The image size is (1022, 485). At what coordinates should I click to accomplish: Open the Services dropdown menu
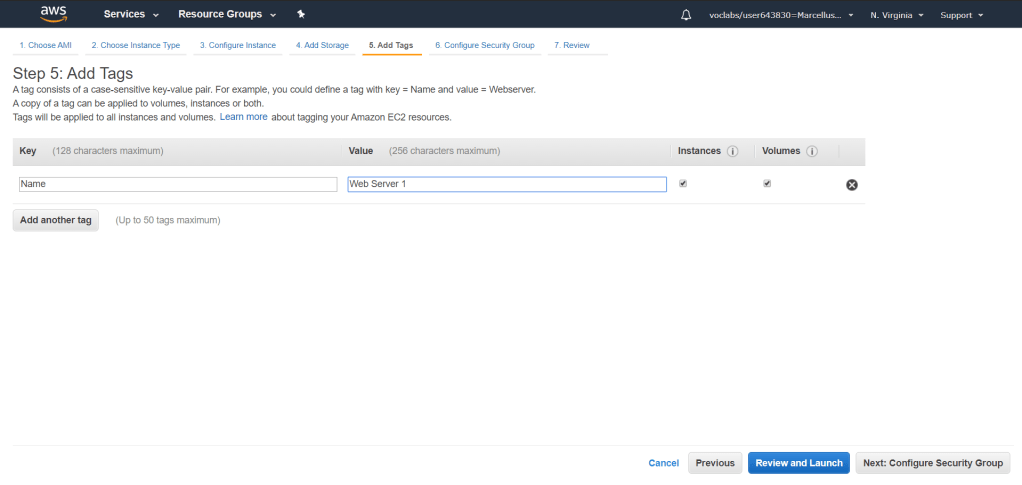(x=131, y=15)
